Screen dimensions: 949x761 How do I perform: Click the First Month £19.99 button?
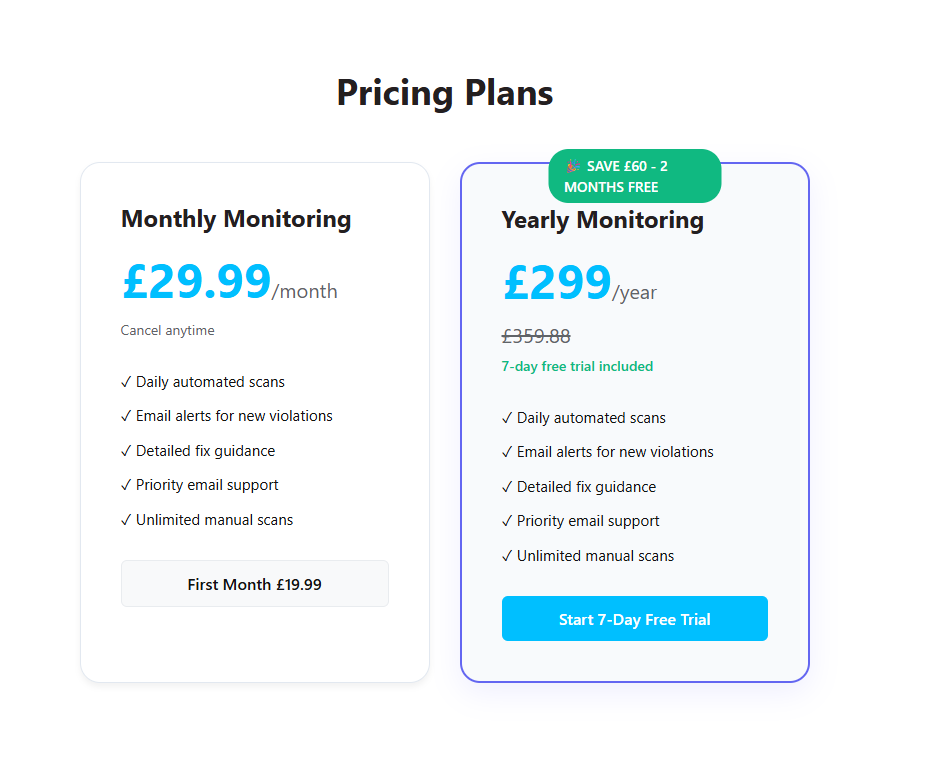click(254, 584)
